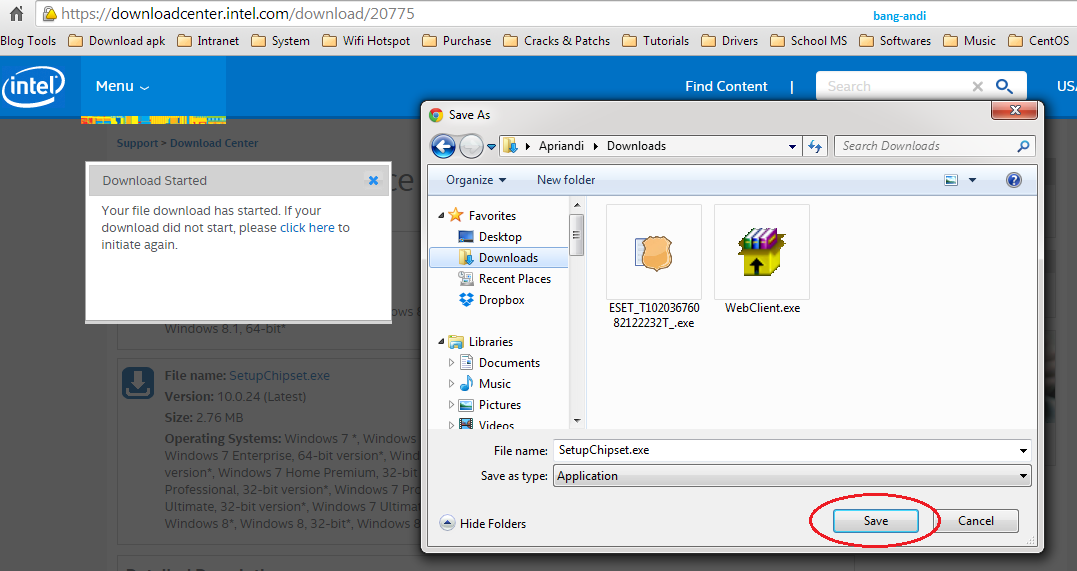
Task: Click the Intel search magnifier icon
Action: (x=1004, y=87)
